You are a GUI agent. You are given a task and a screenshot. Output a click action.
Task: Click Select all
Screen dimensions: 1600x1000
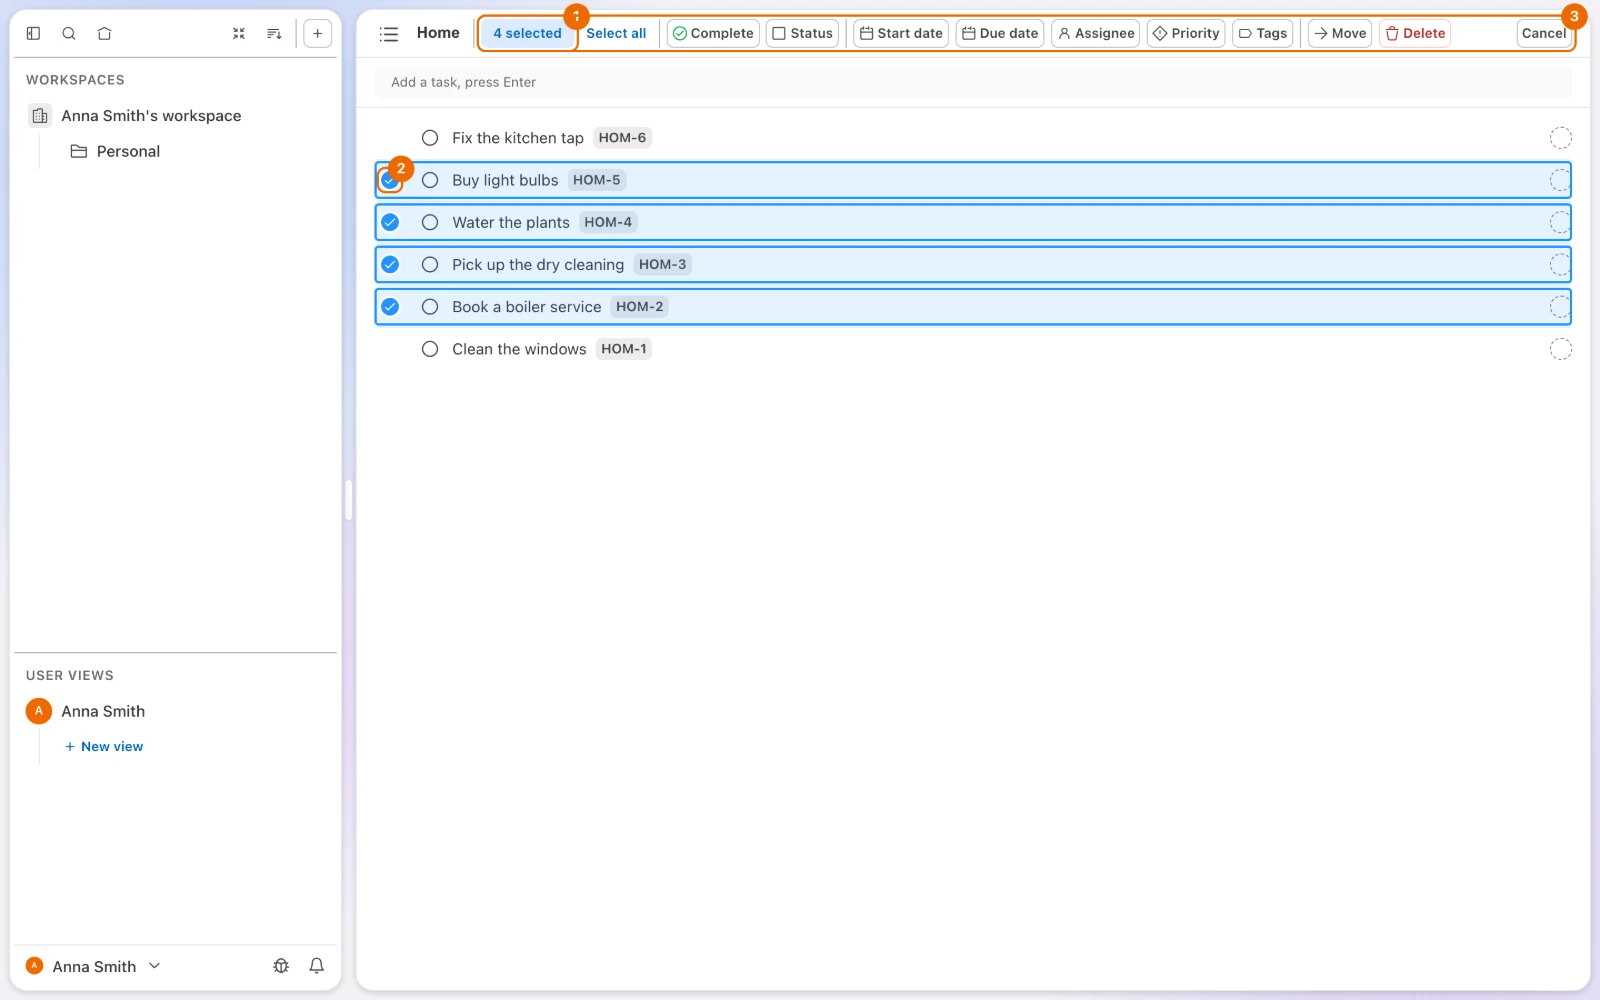[x=616, y=33]
